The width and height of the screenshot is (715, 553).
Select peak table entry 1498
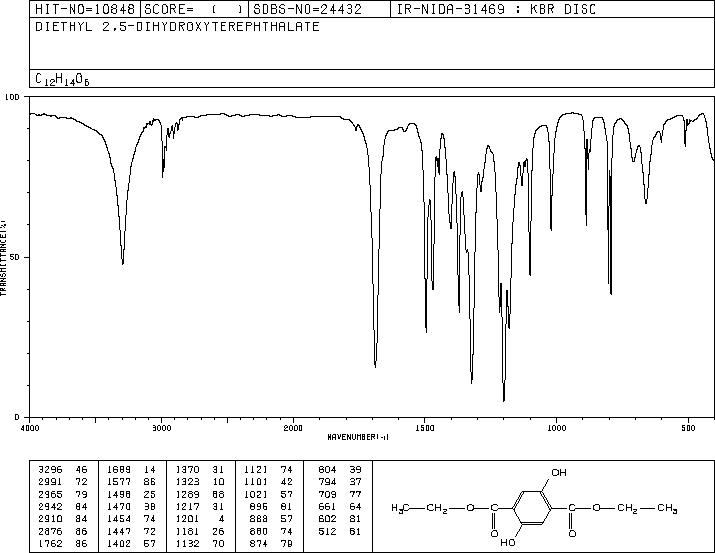pyautogui.click(x=119, y=494)
